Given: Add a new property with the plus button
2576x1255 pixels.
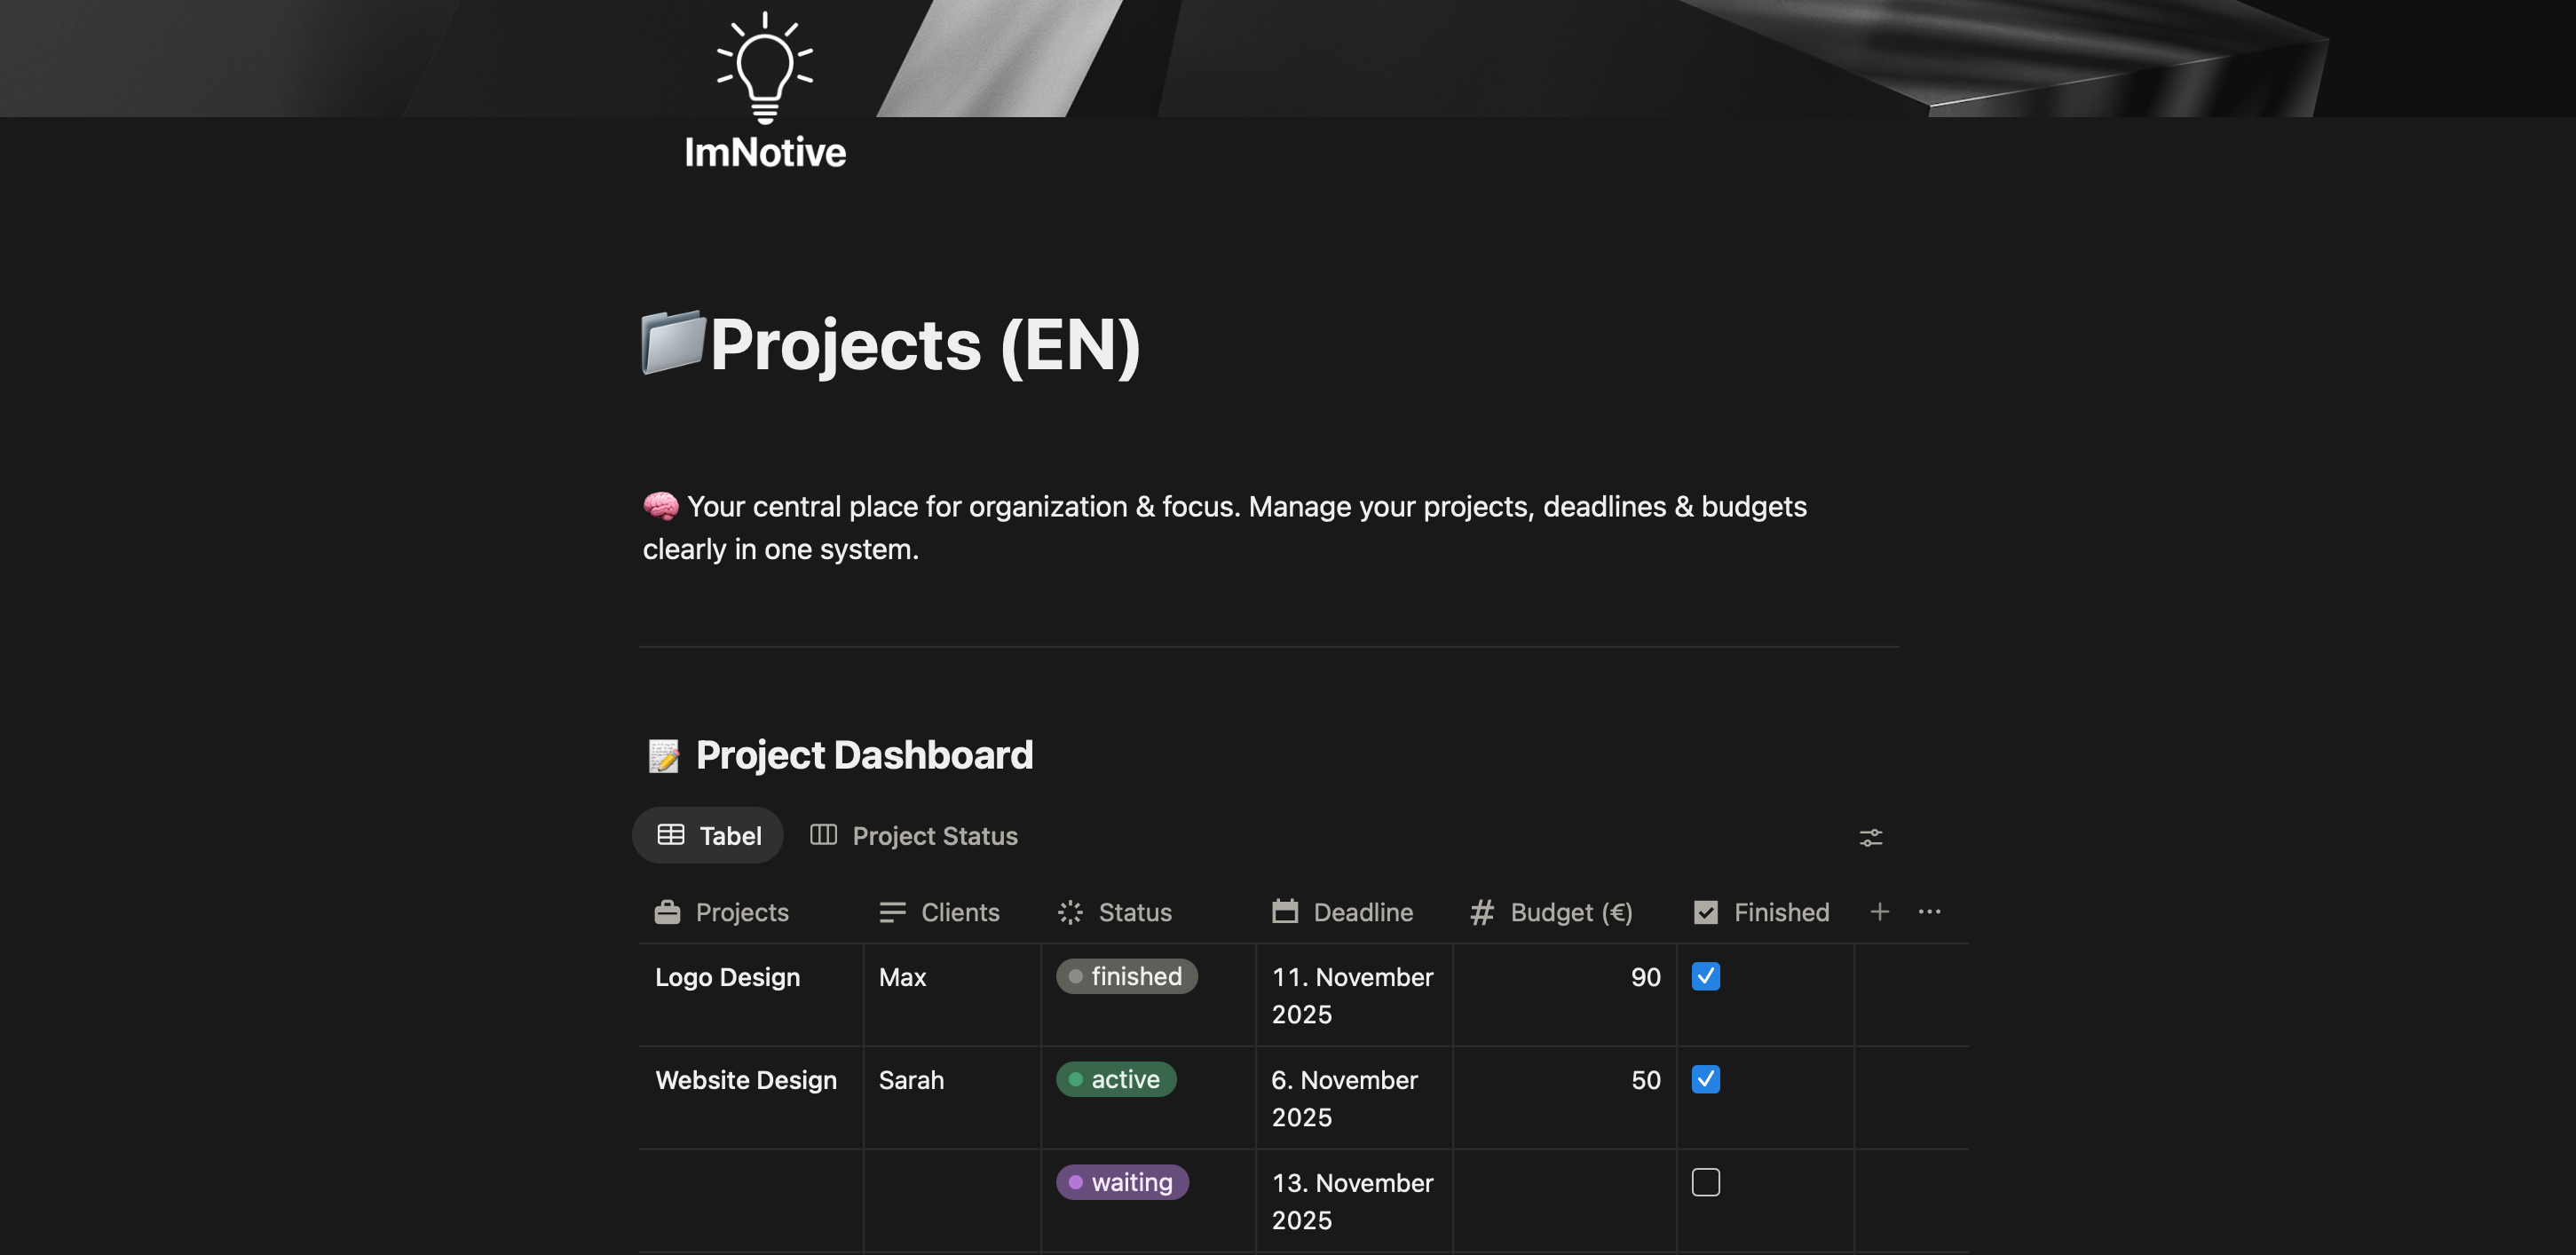Looking at the screenshot, I should coord(1879,911).
